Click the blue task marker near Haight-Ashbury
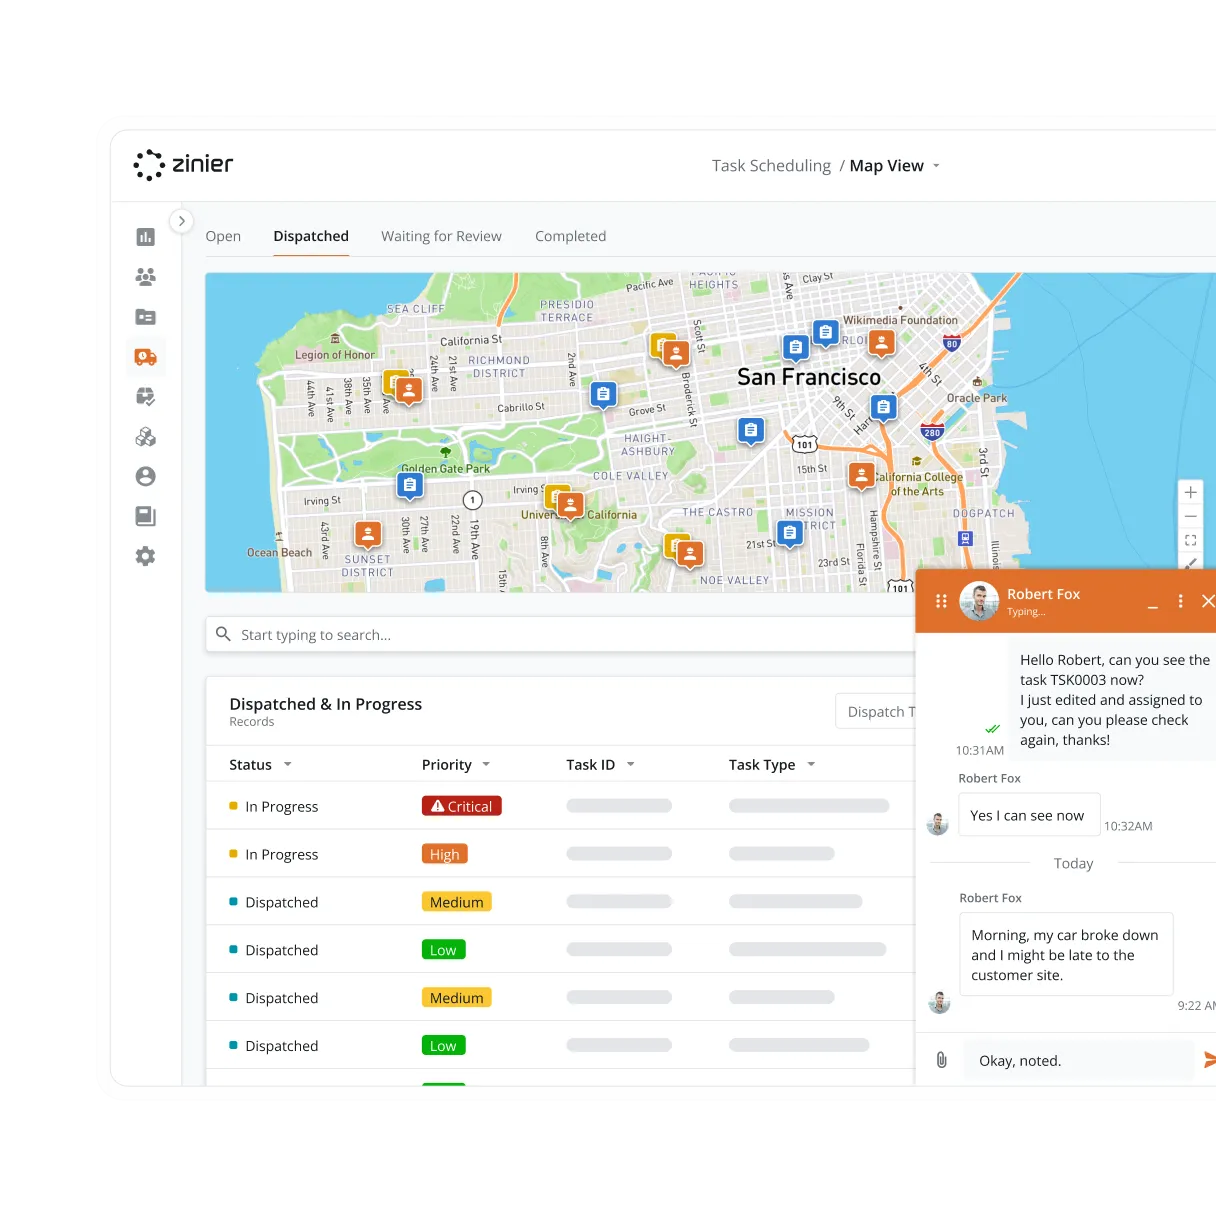The width and height of the screenshot is (1216, 1216). coord(751,431)
